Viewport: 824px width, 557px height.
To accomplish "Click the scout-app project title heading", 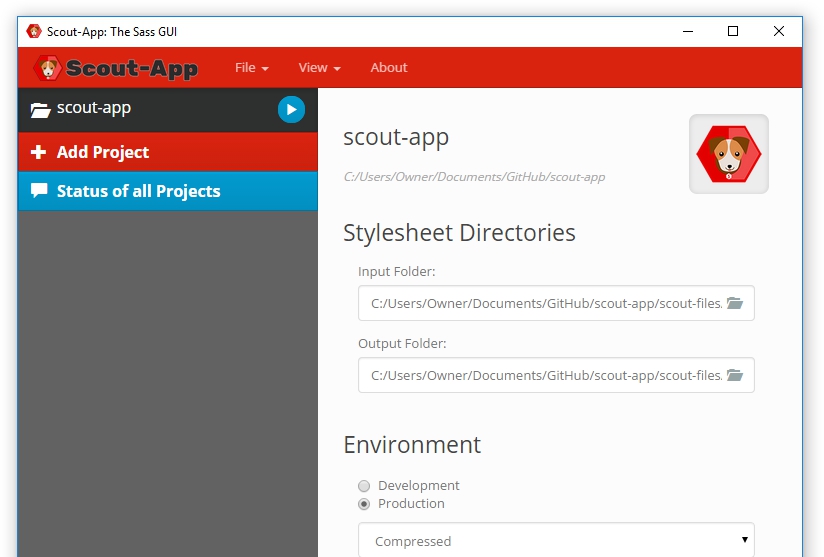I will (396, 137).
